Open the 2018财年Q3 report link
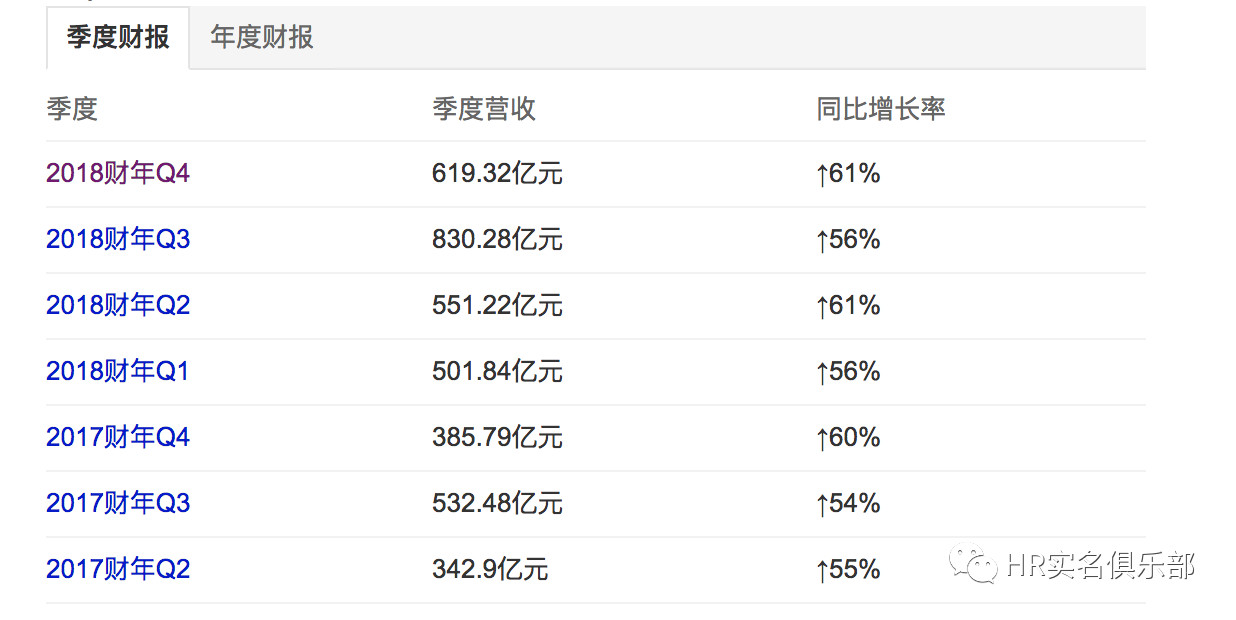 (x=118, y=240)
